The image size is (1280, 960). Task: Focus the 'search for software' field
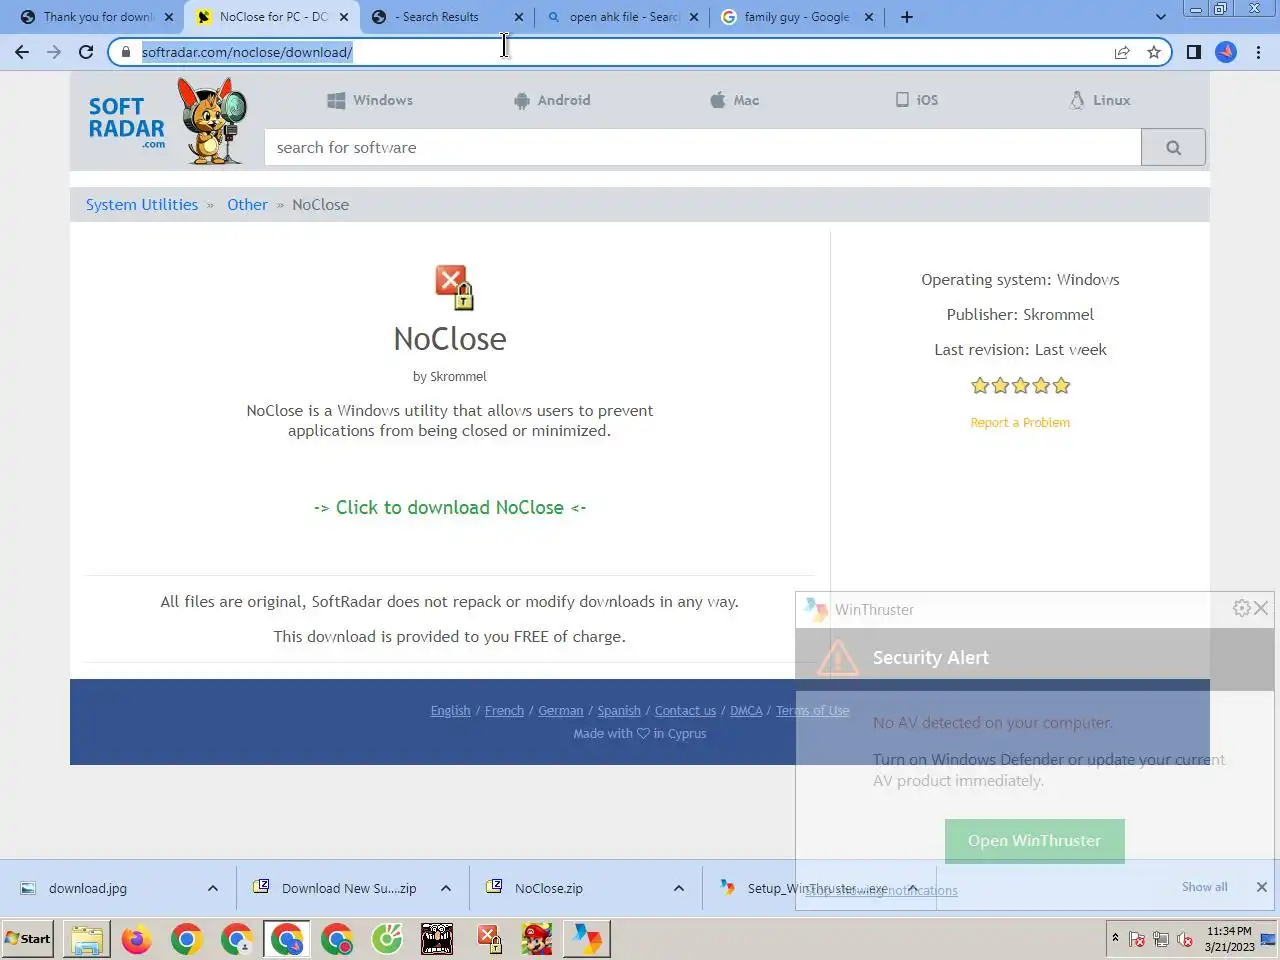click(x=703, y=147)
